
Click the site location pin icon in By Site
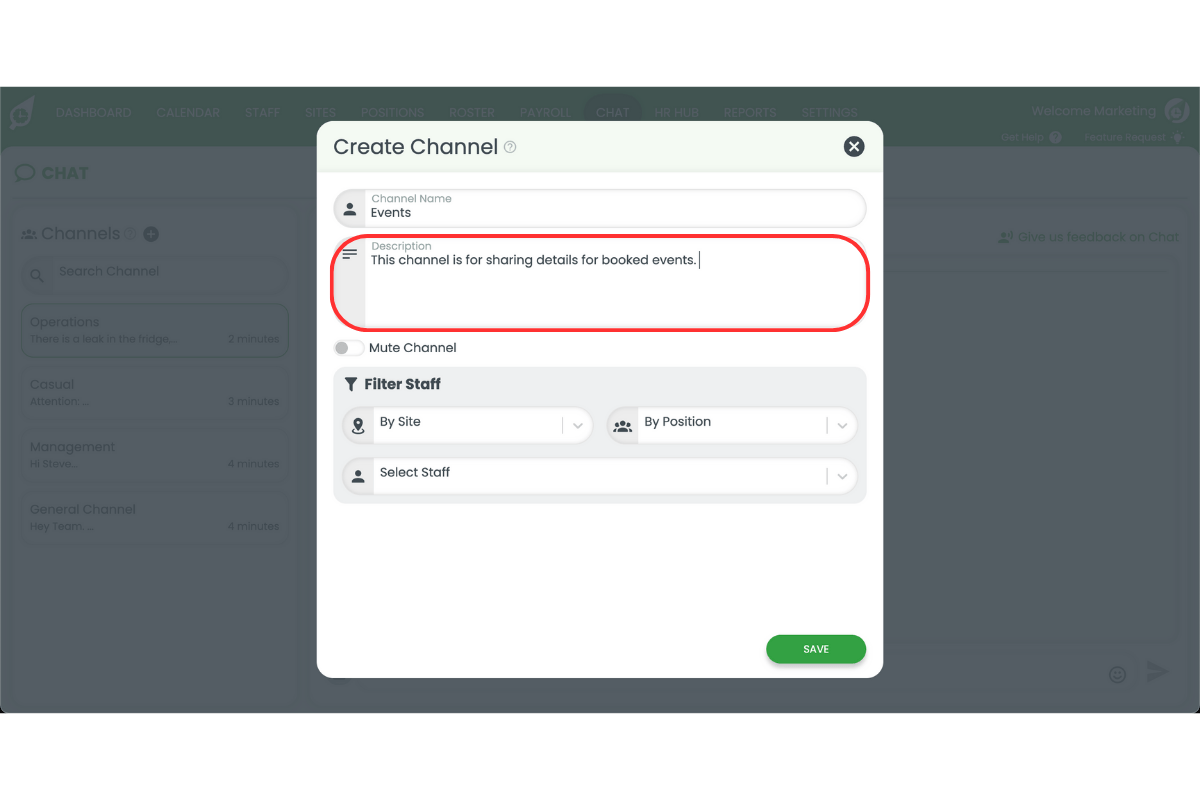tap(357, 425)
